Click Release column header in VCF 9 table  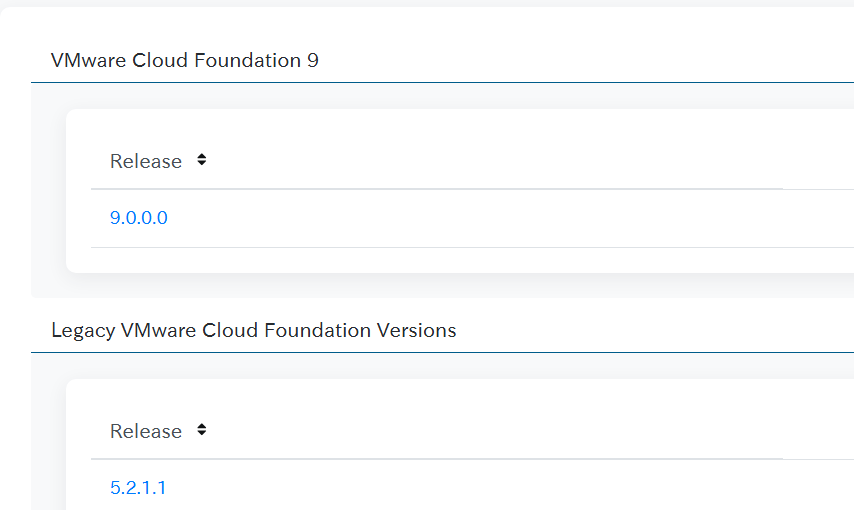point(145,161)
